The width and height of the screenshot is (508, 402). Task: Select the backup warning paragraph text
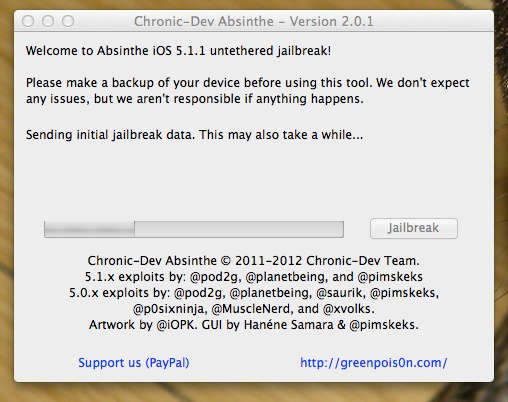point(248,91)
